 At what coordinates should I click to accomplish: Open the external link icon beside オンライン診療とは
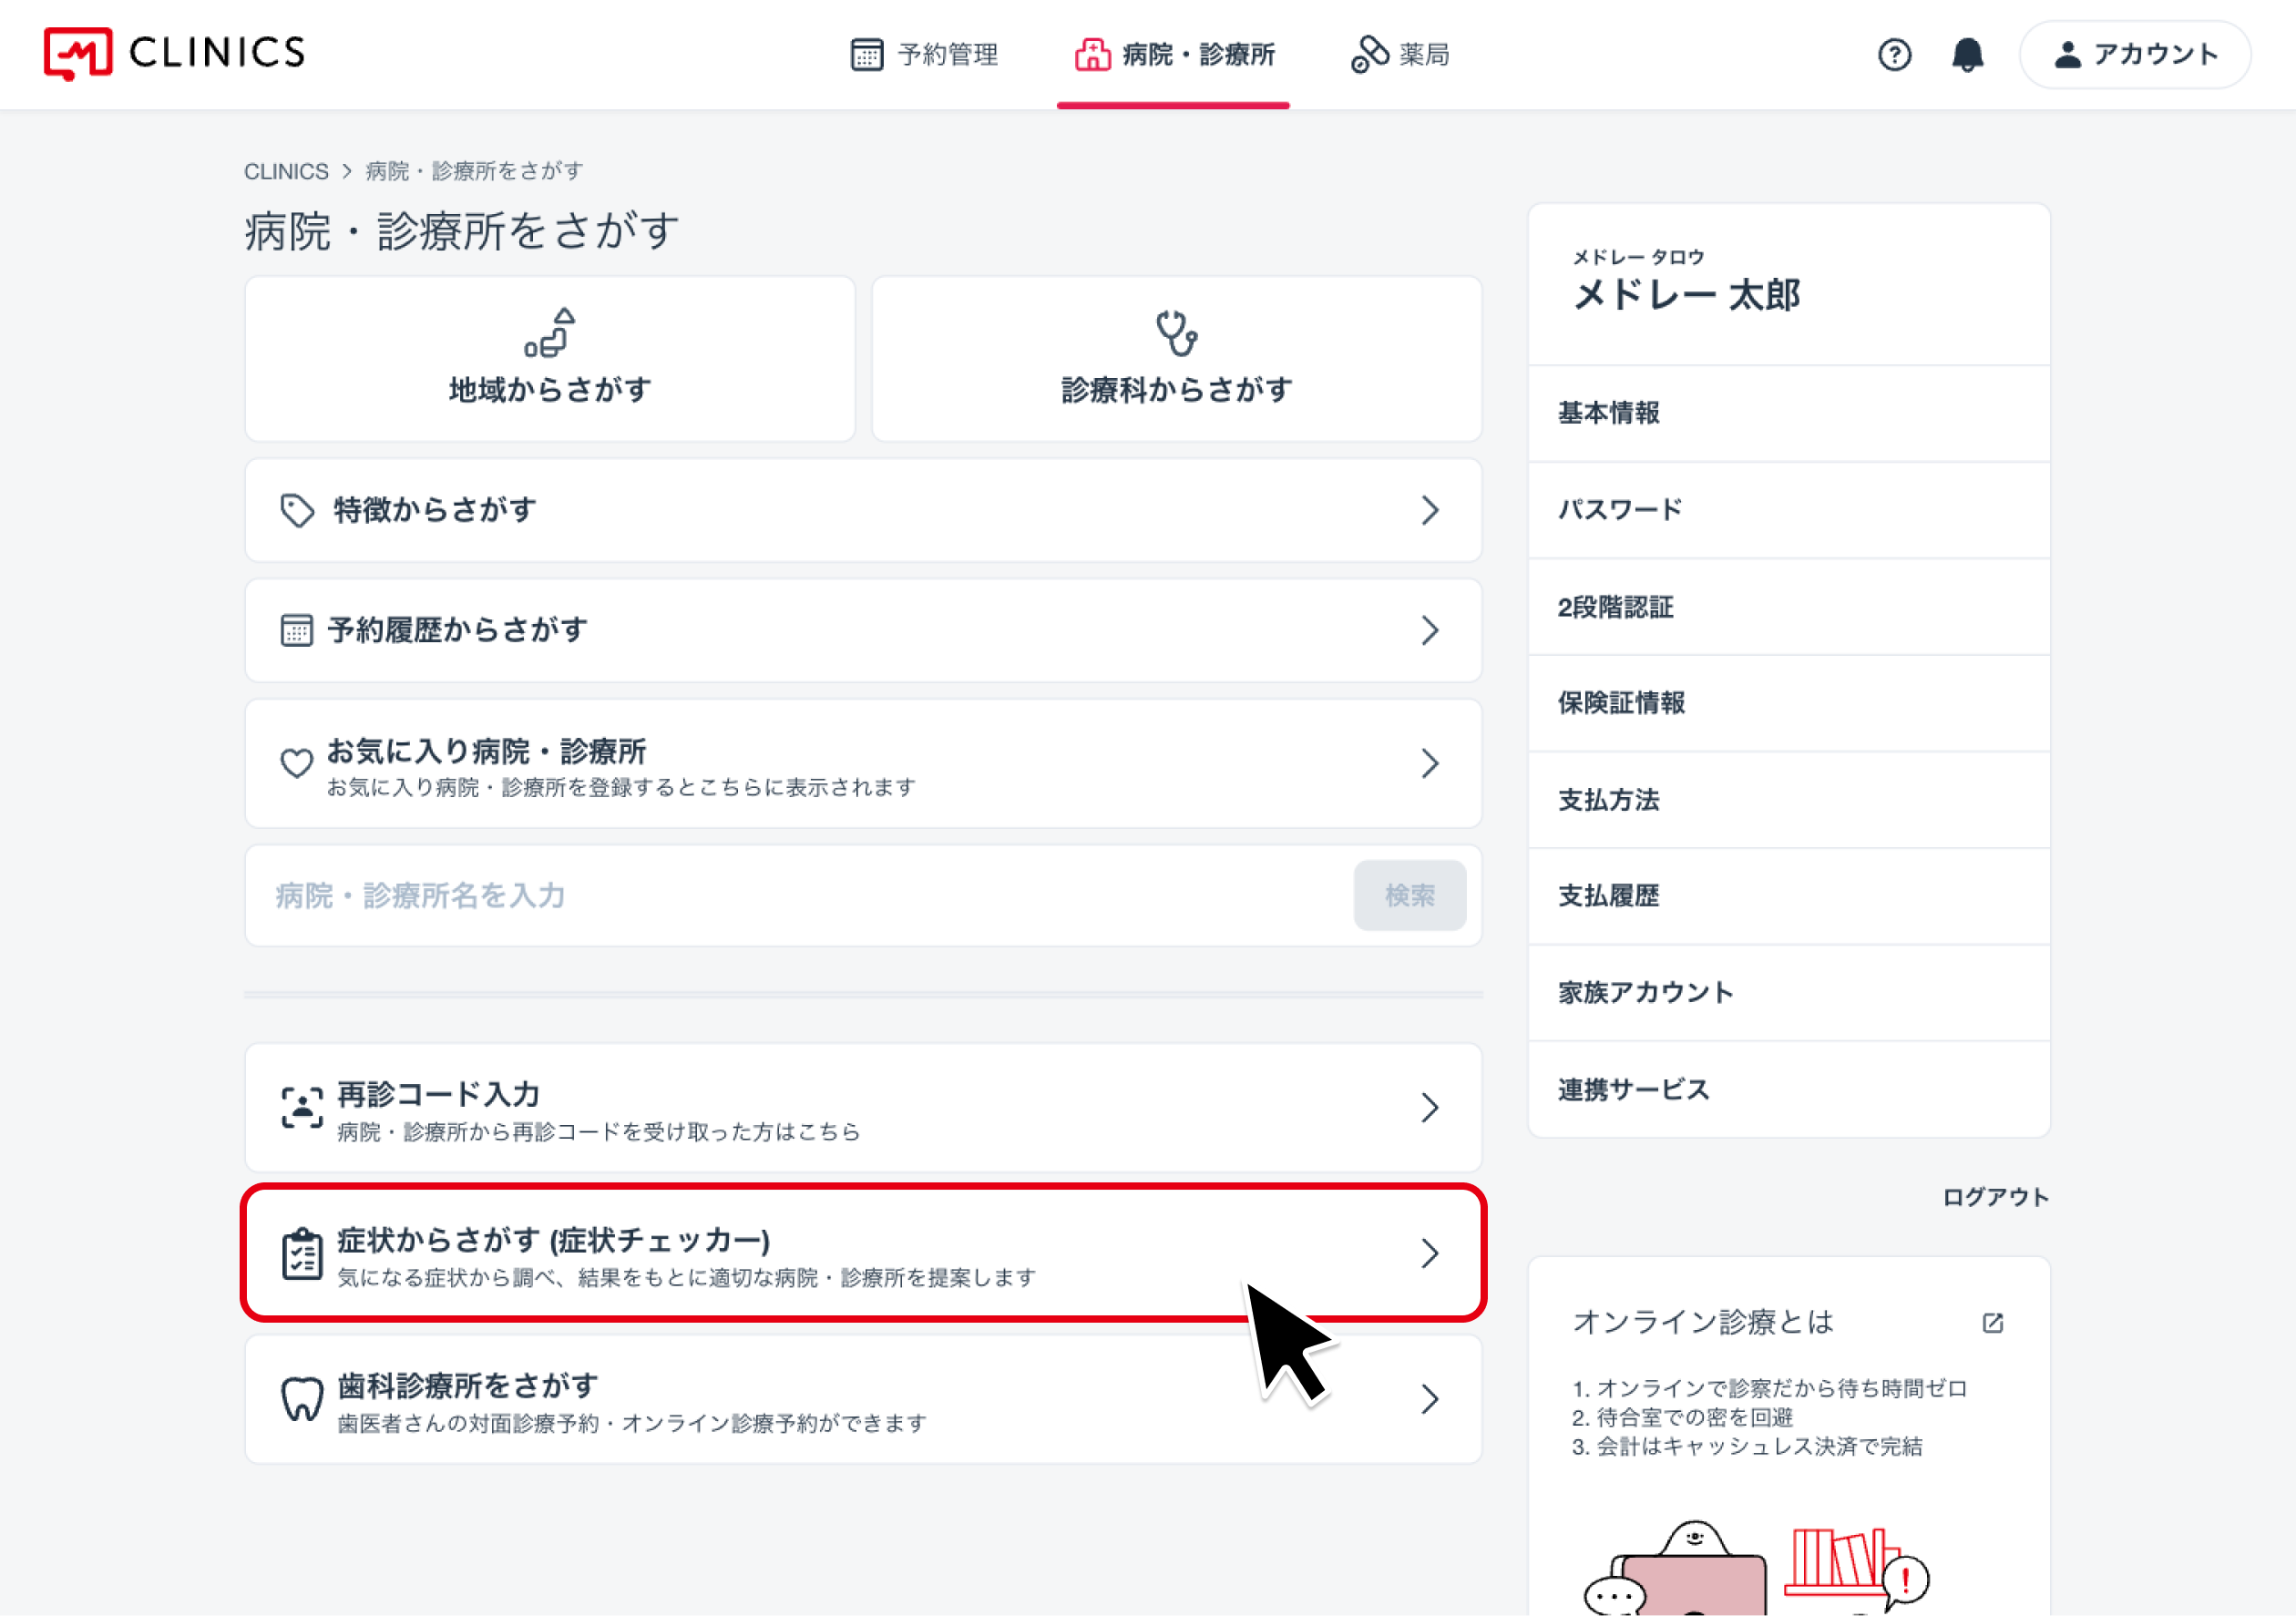(1992, 1323)
